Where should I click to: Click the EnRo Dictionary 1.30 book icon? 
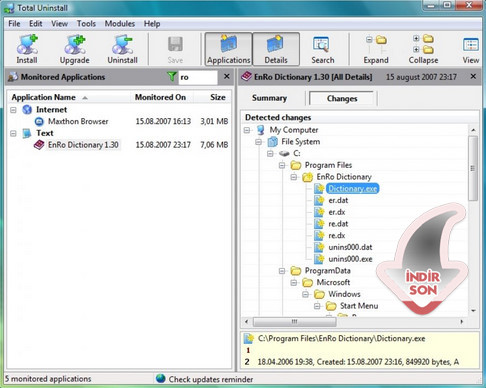39,145
